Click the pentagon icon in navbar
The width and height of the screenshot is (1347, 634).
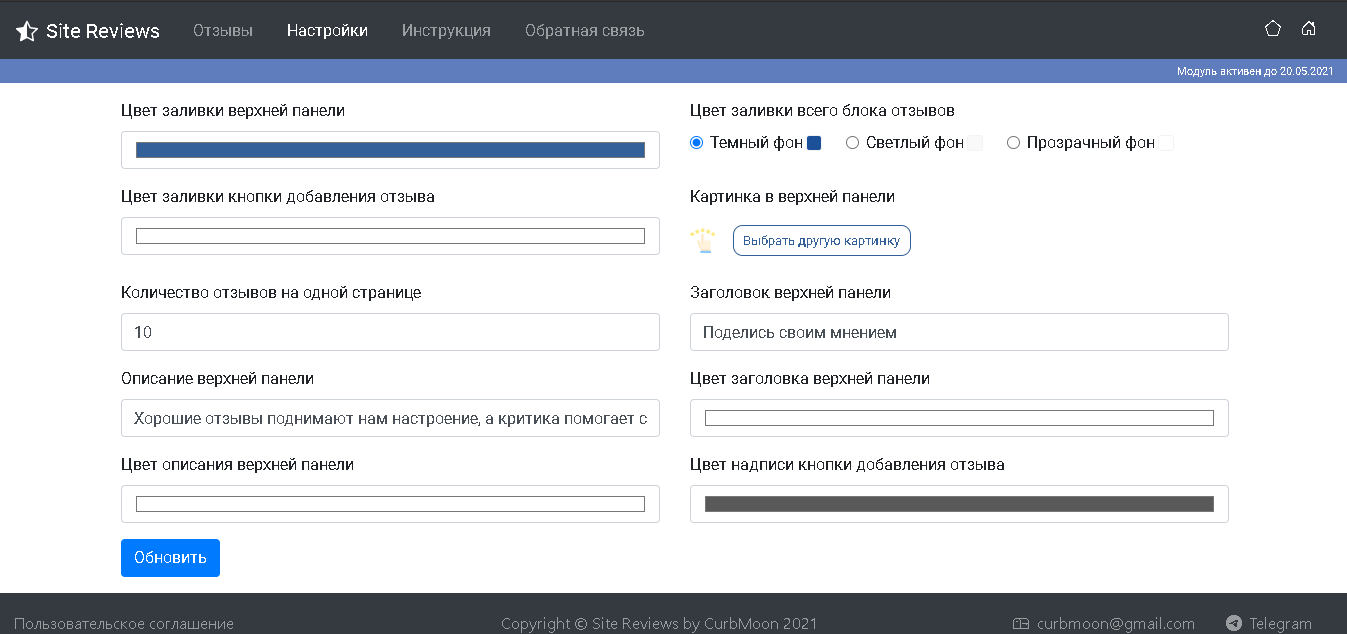[x=1273, y=29]
